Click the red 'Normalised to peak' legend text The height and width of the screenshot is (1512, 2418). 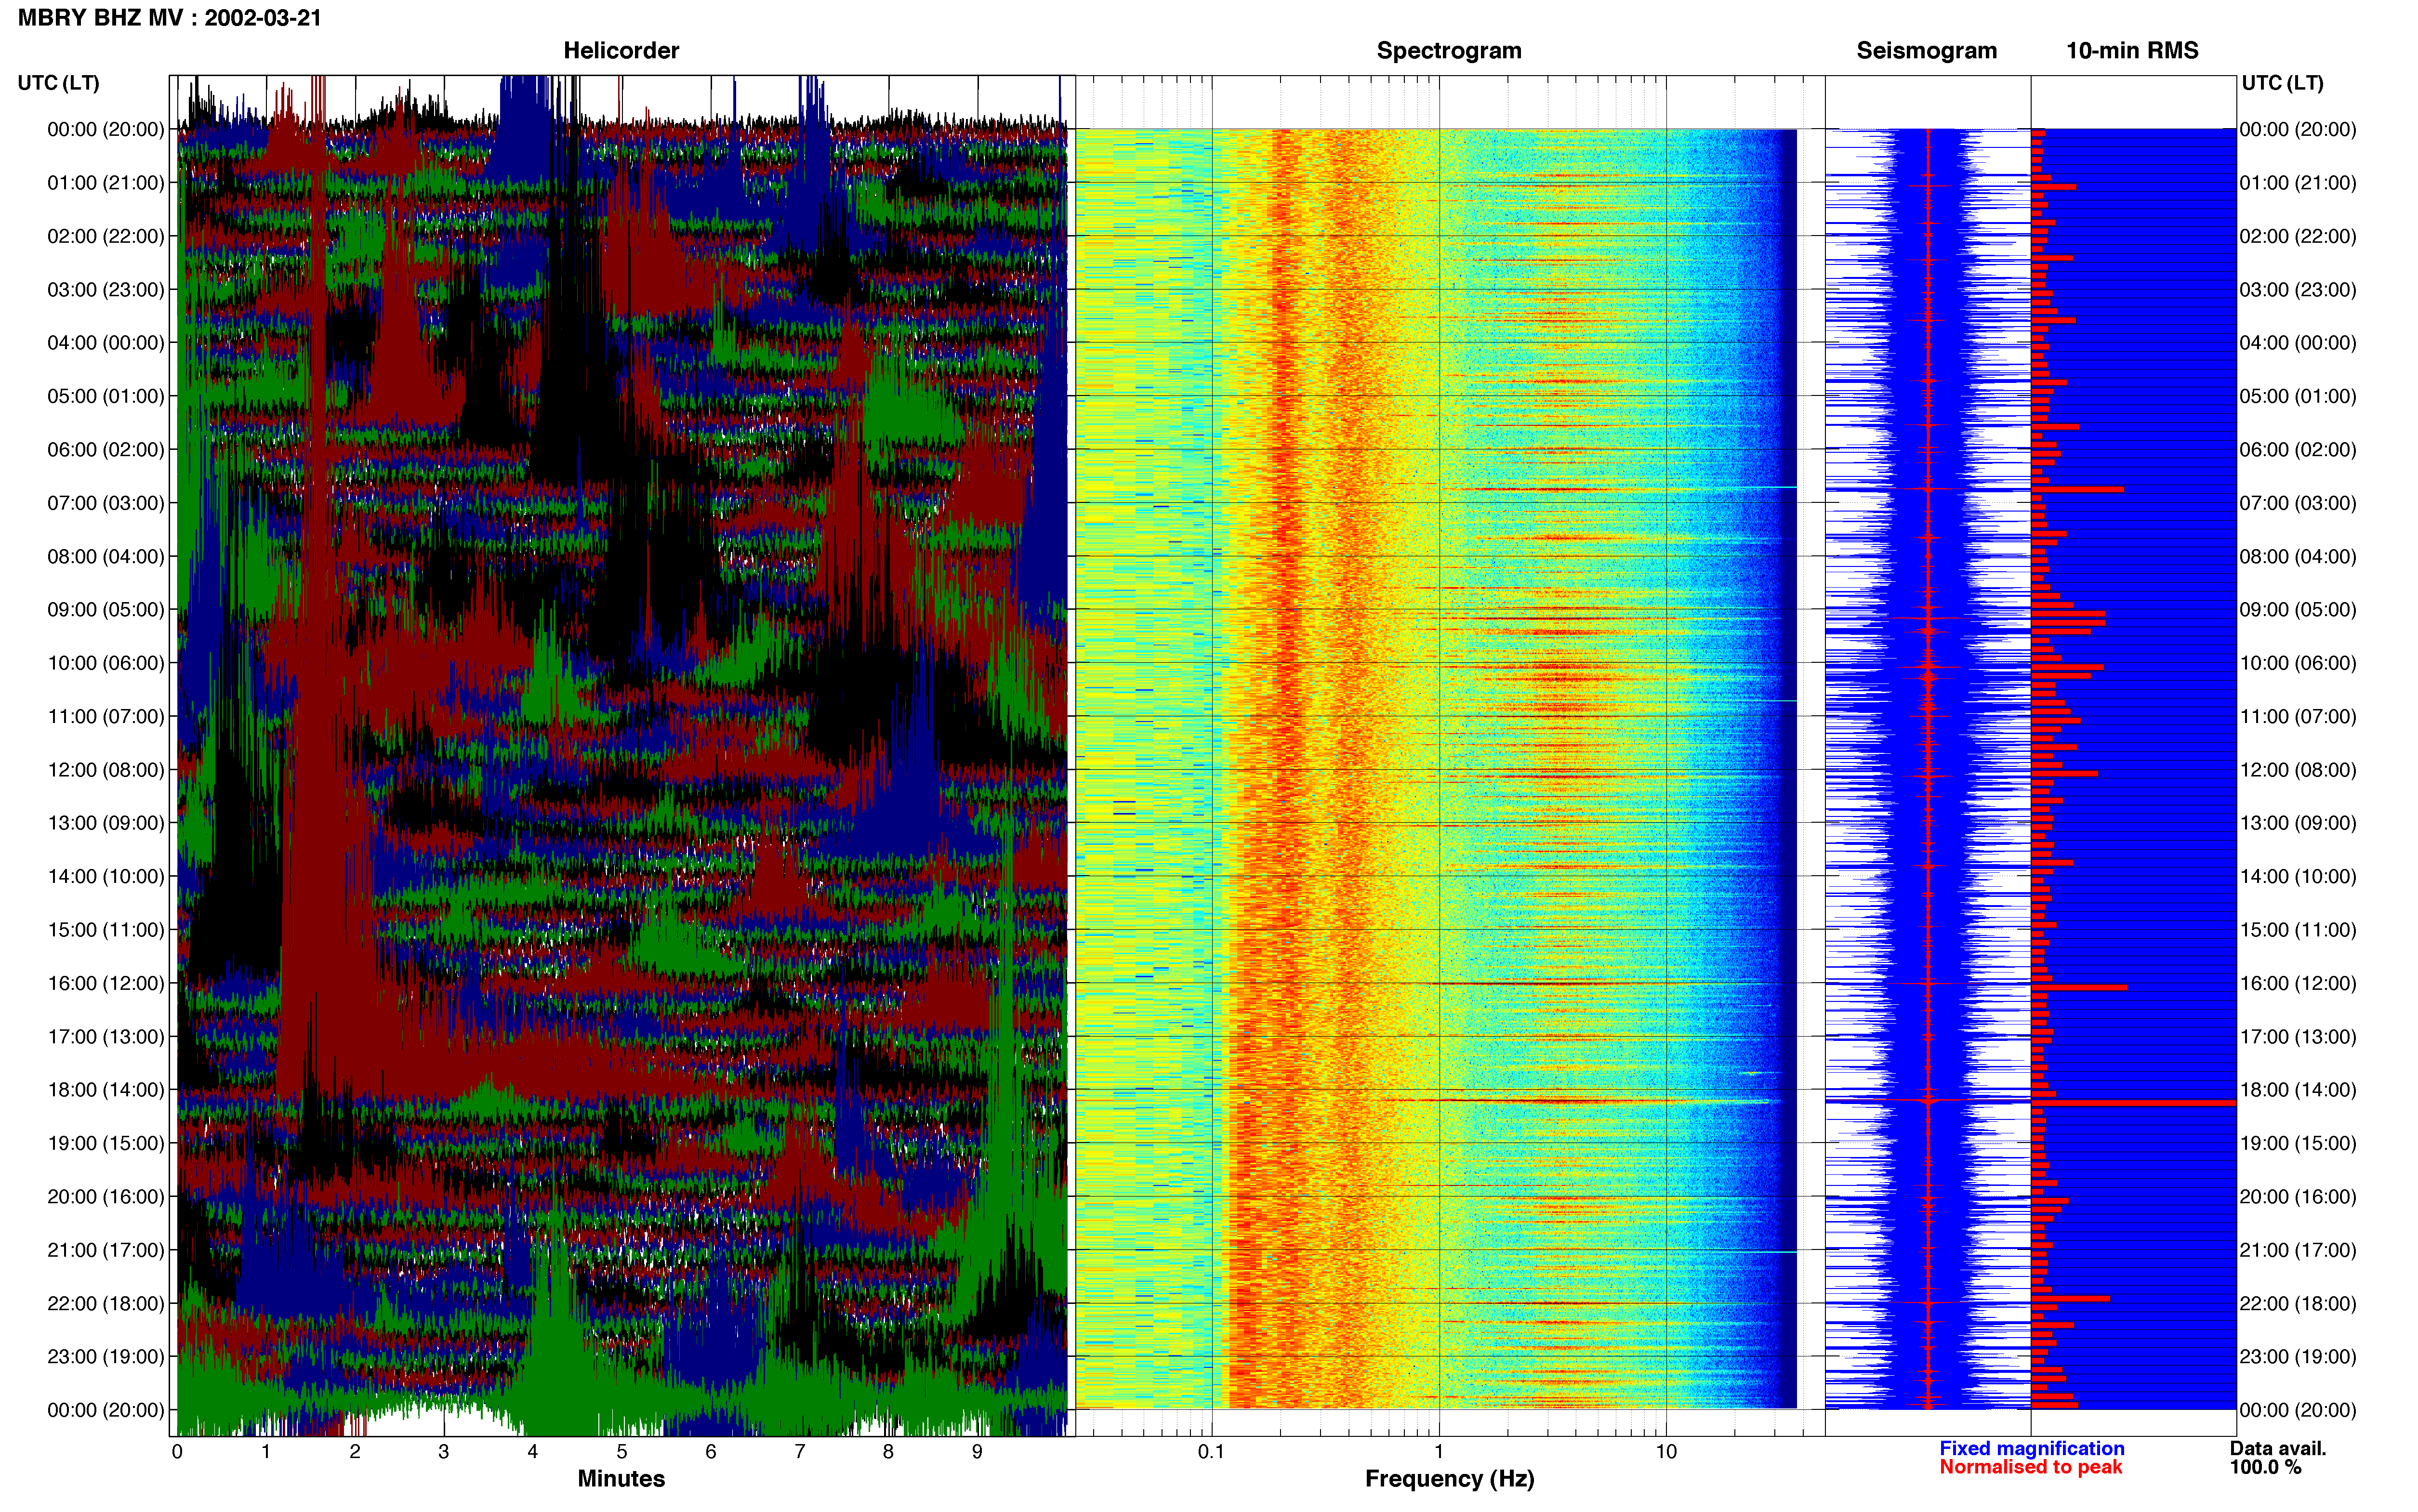pos(2030,1467)
